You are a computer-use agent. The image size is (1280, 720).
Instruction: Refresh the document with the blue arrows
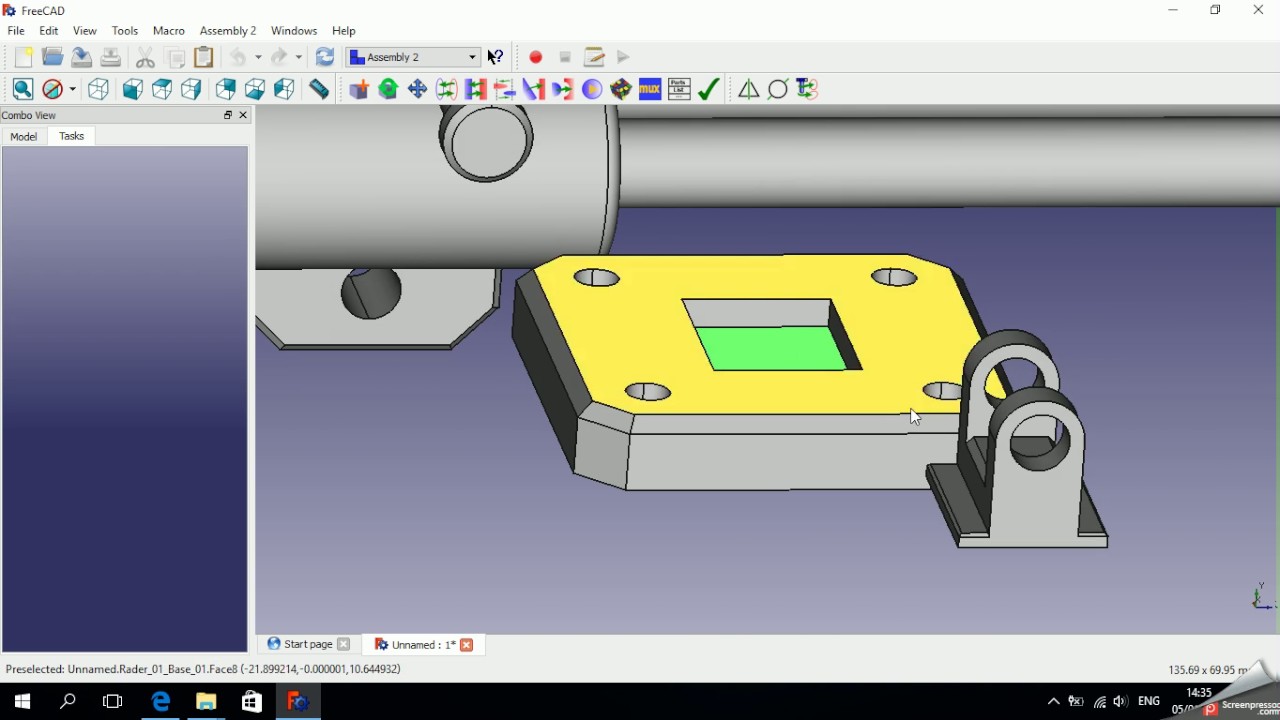[x=324, y=57]
